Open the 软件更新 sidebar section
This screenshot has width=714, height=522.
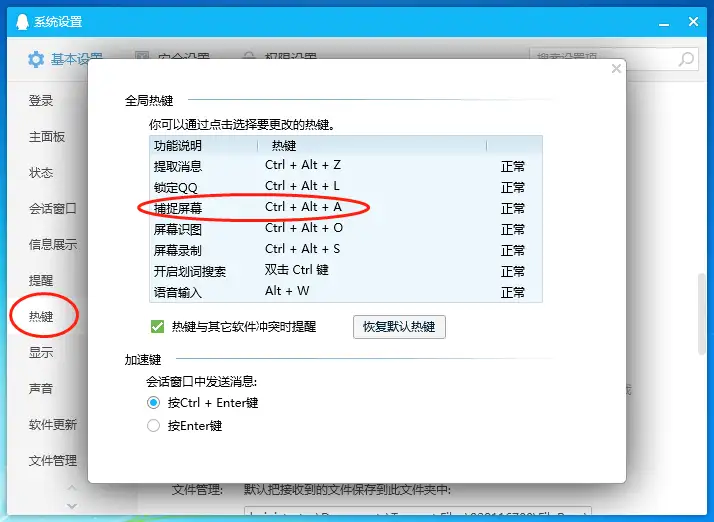(x=53, y=425)
